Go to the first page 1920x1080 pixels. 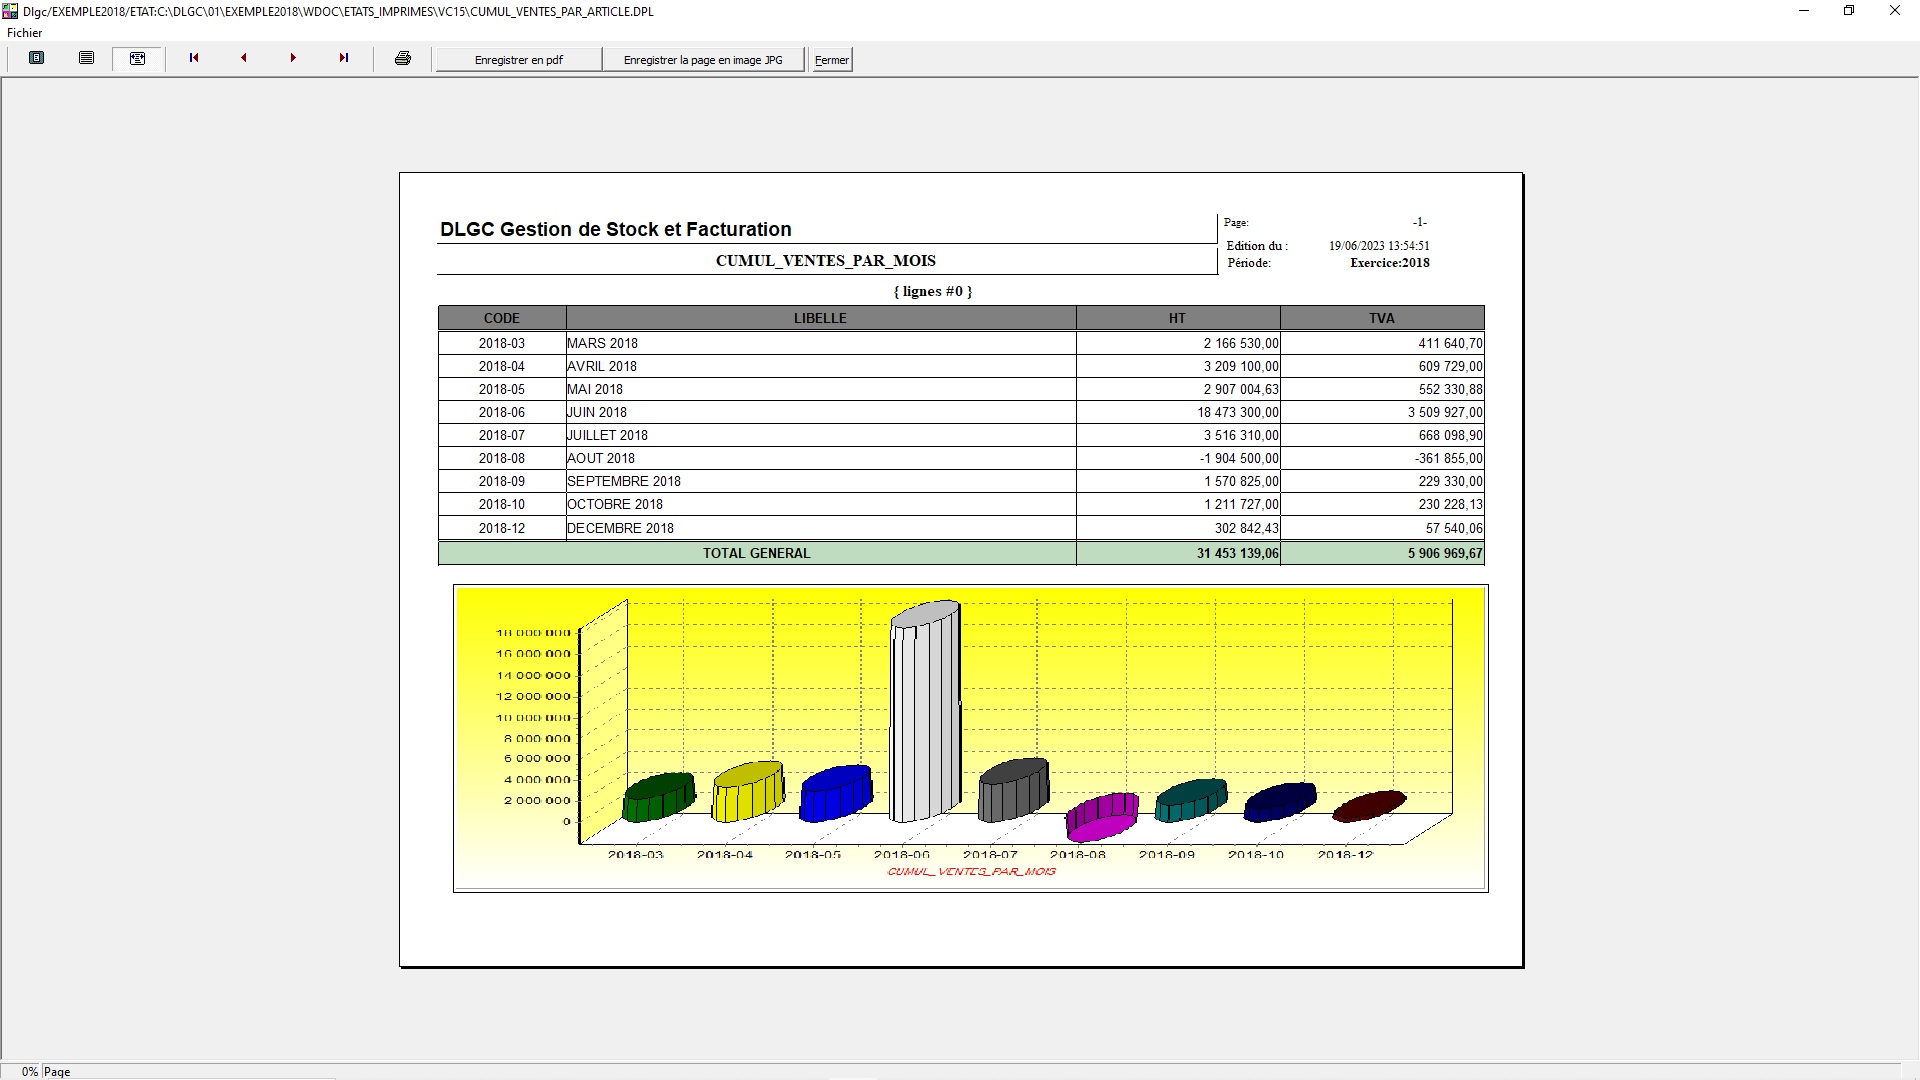[194, 58]
